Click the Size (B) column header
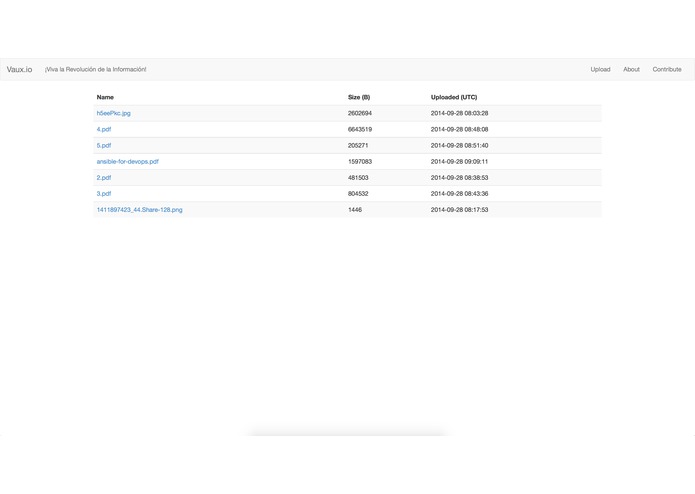 [359, 97]
